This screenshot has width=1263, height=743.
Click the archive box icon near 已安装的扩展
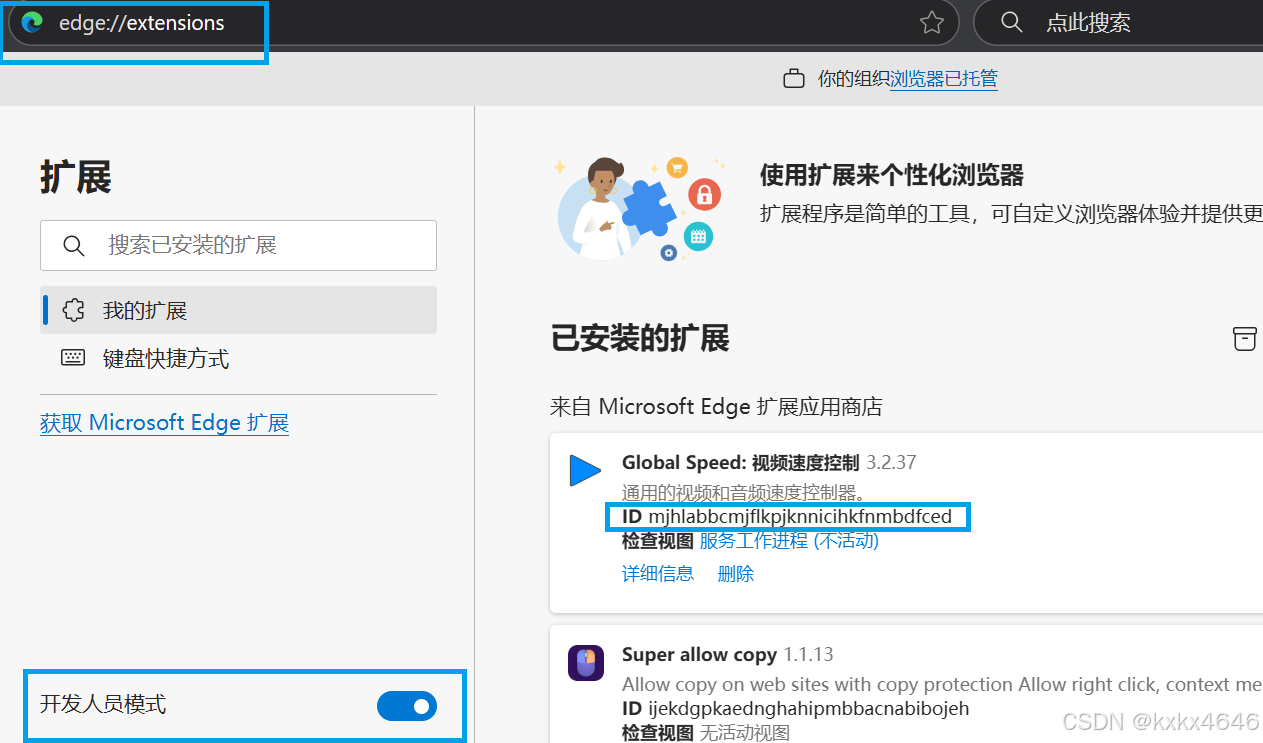click(x=1244, y=339)
